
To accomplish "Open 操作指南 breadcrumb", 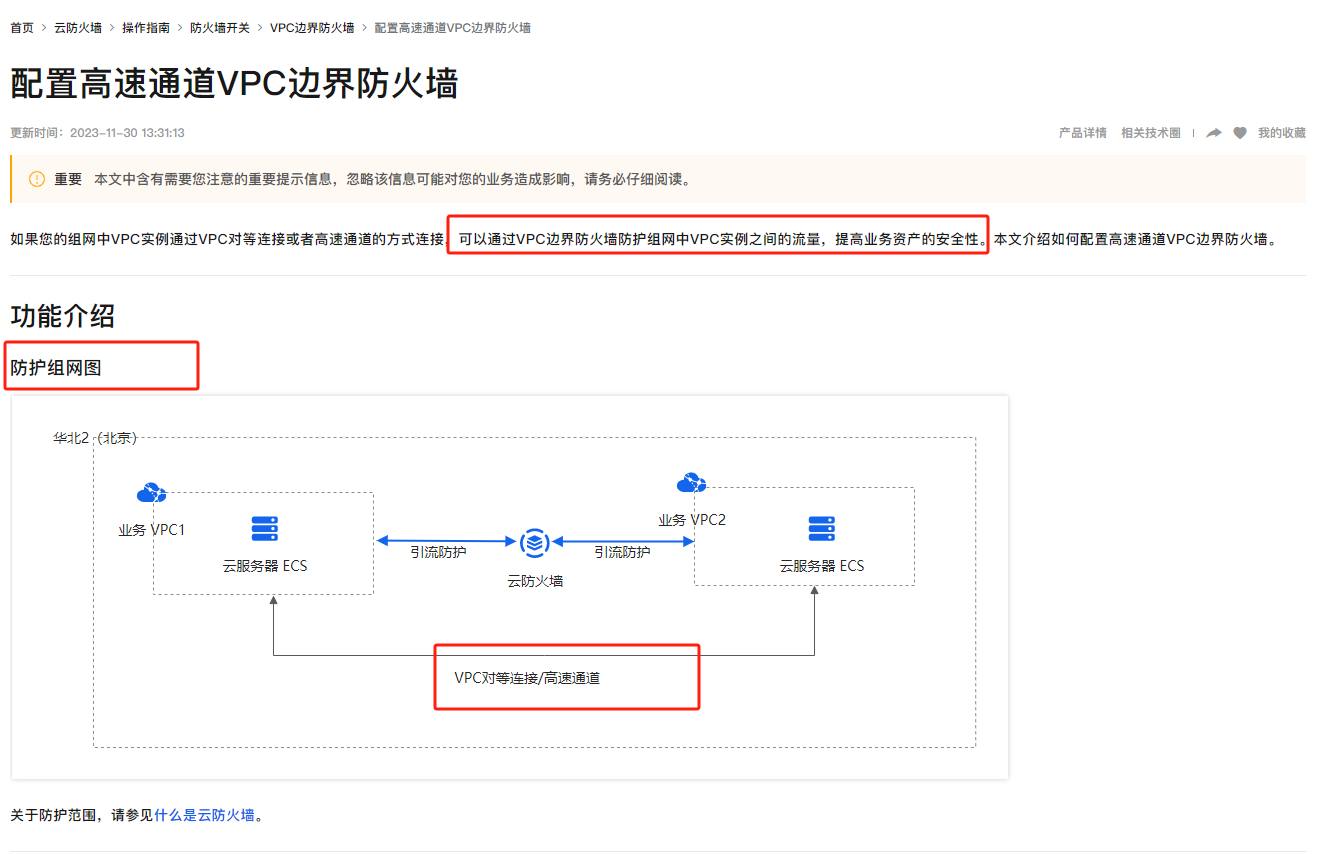I will click(x=146, y=28).
